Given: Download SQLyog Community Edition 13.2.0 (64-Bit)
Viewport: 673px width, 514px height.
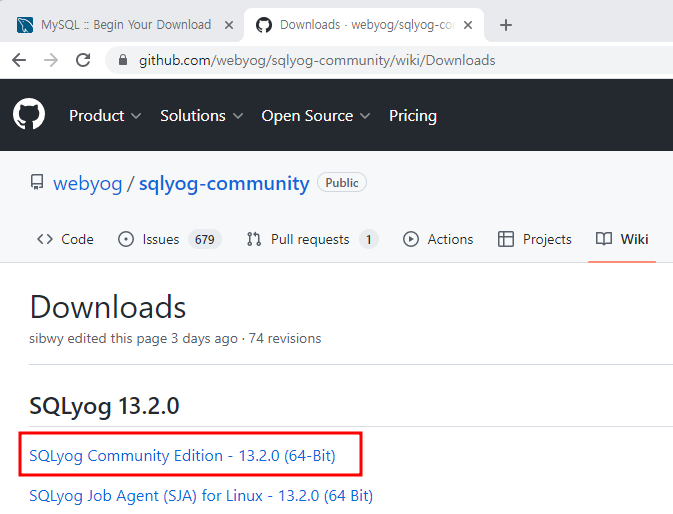Looking at the screenshot, I should coord(182,456).
